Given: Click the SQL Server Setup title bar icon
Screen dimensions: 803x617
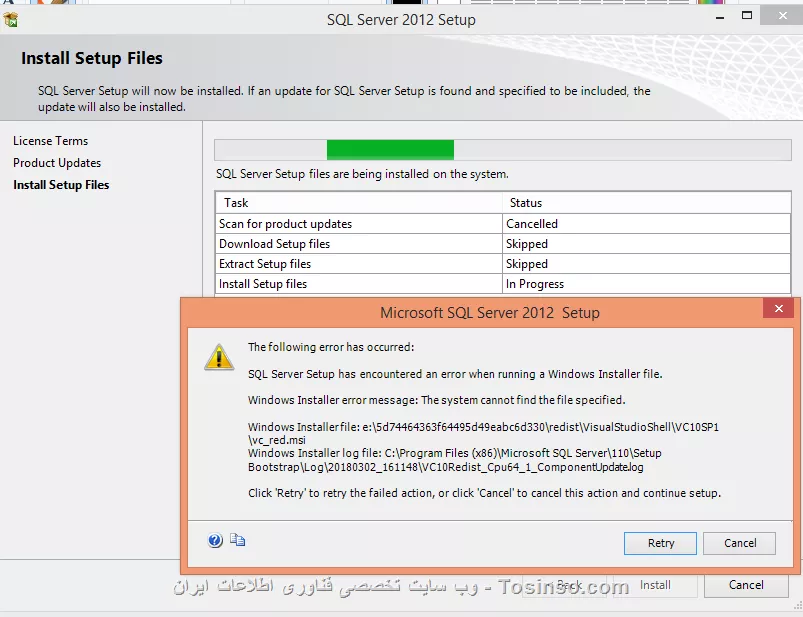Looking at the screenshot, I should (x=10, y=20).
